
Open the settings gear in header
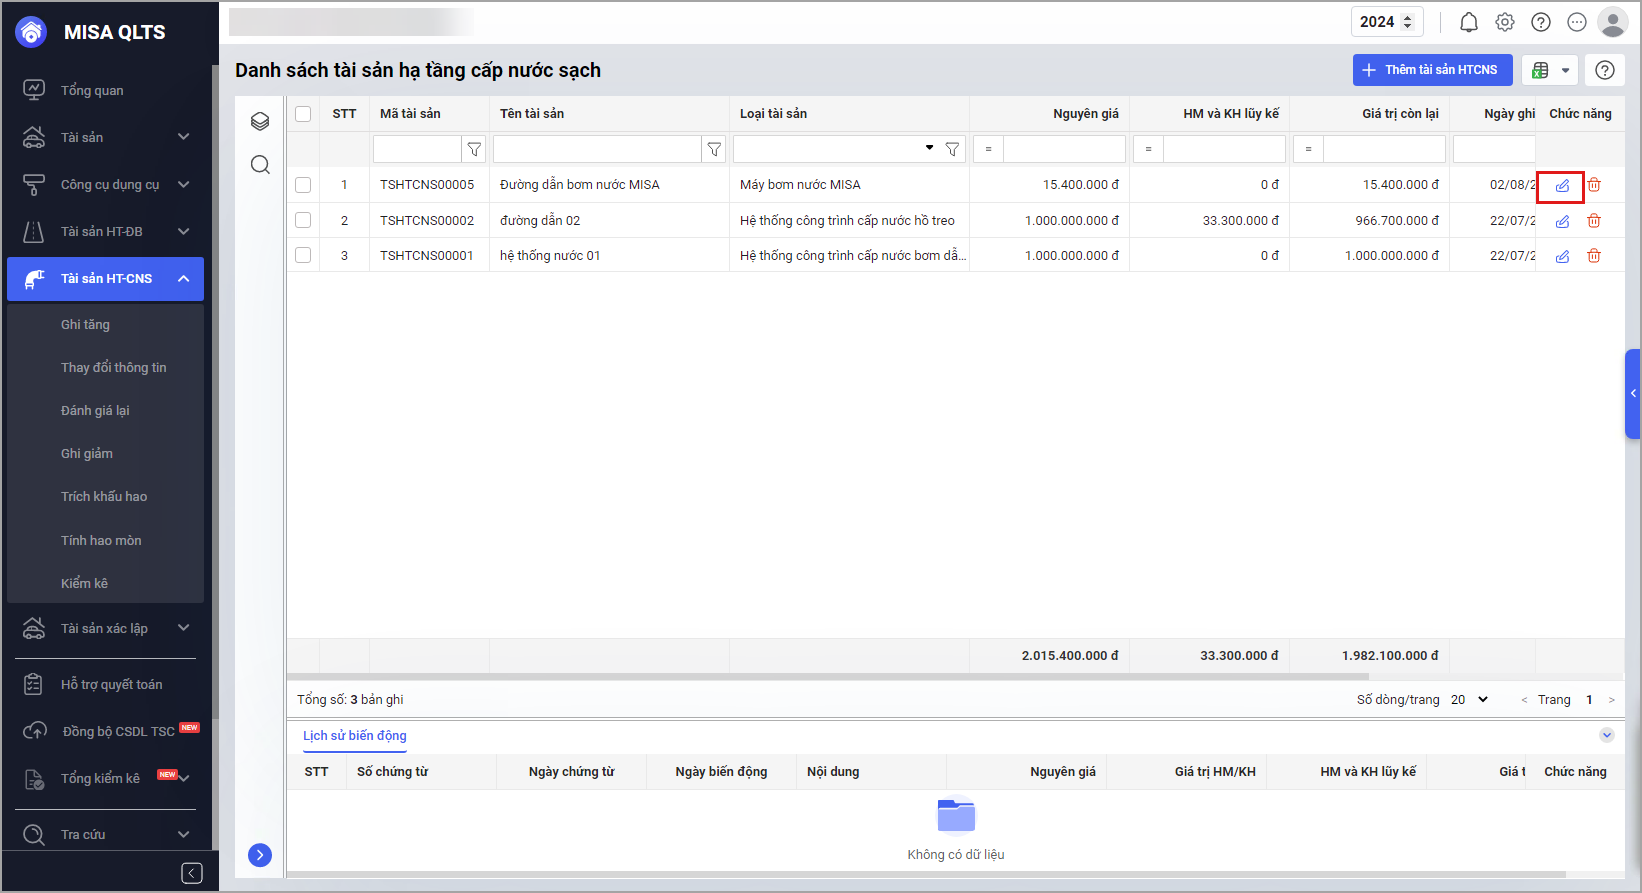[x=1504, y=22]
